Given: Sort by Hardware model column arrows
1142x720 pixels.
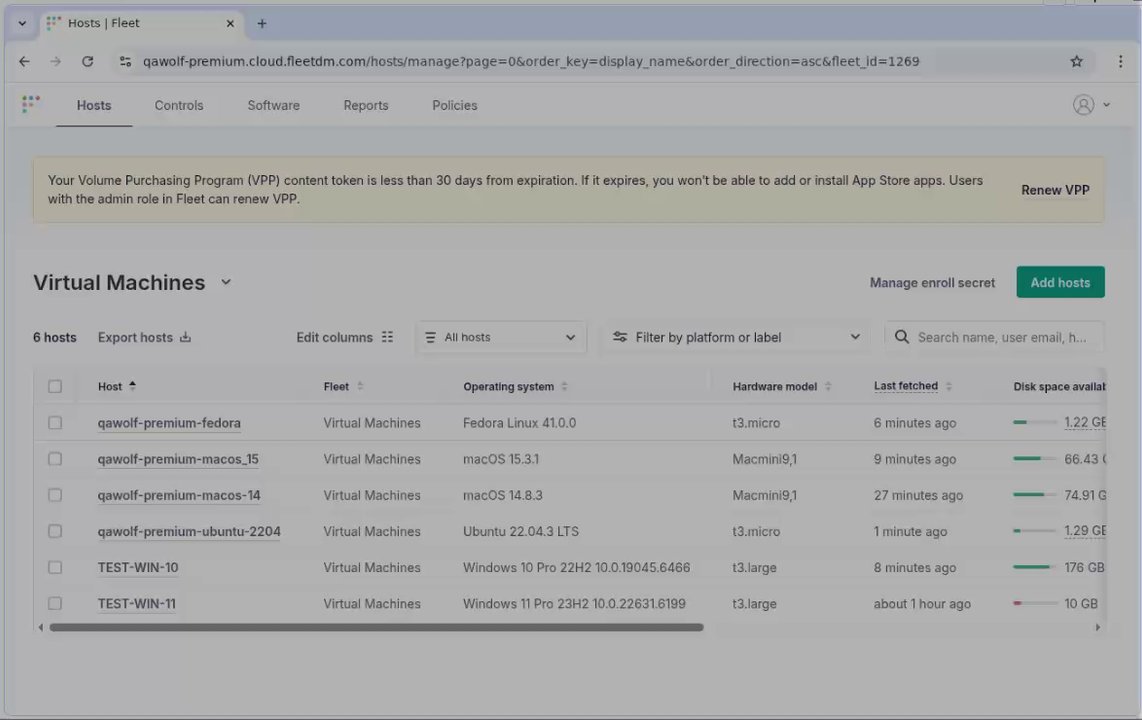Looking at the screenshot, I should click(828, 386).
